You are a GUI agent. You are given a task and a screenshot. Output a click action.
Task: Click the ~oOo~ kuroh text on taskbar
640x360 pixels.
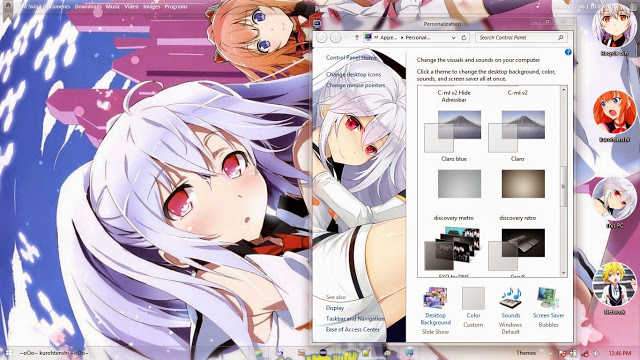click(x=54, y=353)
